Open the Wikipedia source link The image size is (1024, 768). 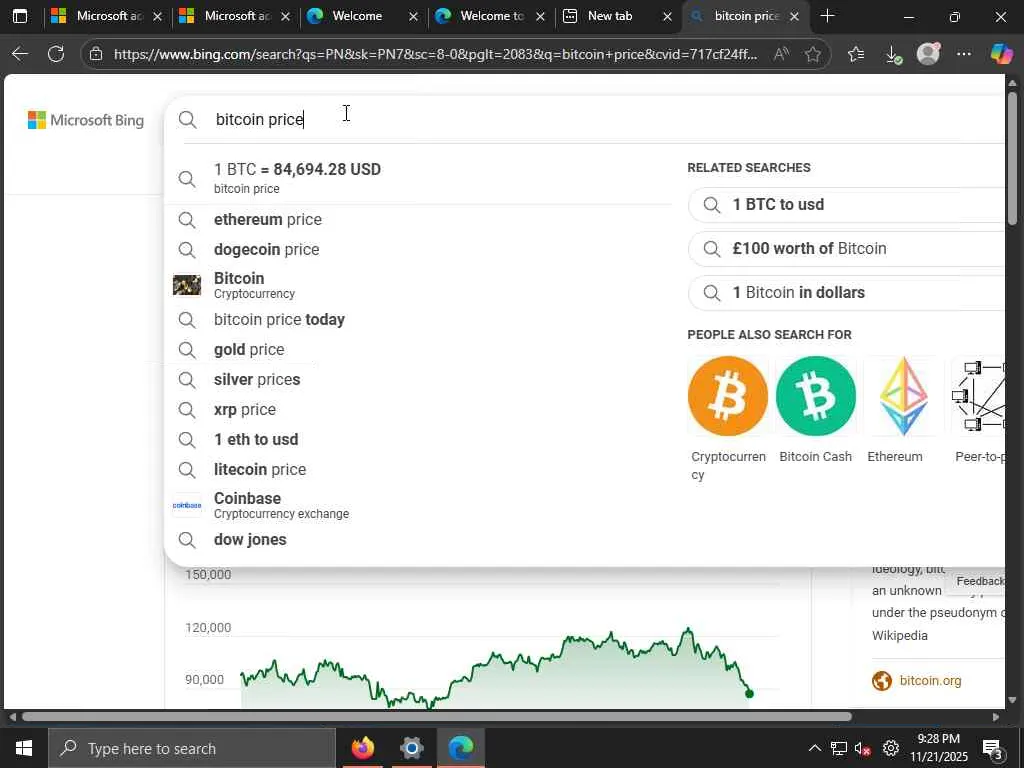point(899,635)
